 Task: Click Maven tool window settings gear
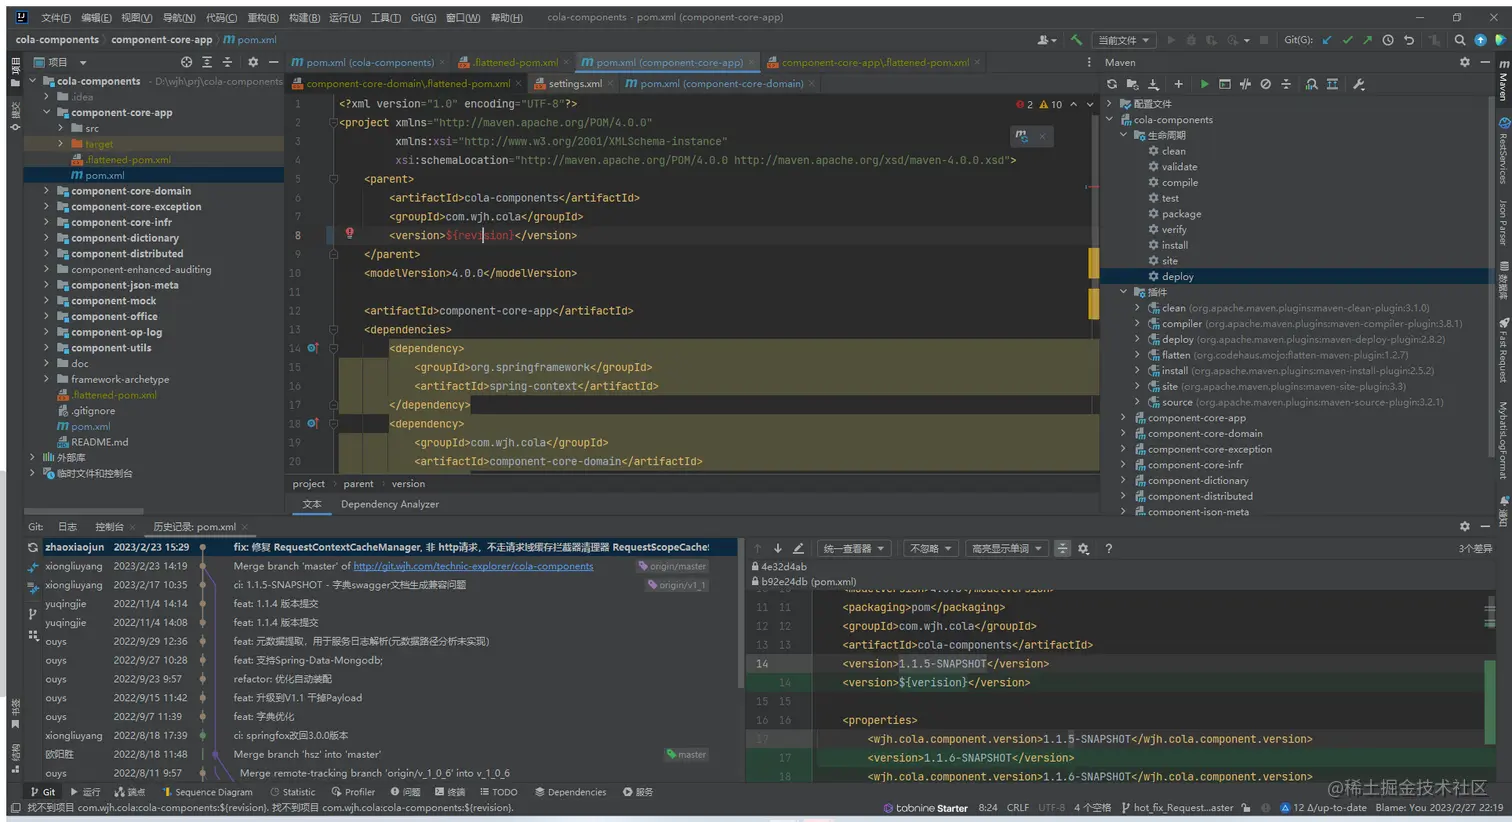[x=1465, y=62]
